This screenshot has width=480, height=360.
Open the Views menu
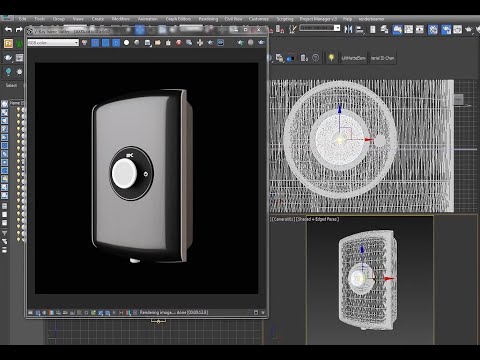coord(78,19)
